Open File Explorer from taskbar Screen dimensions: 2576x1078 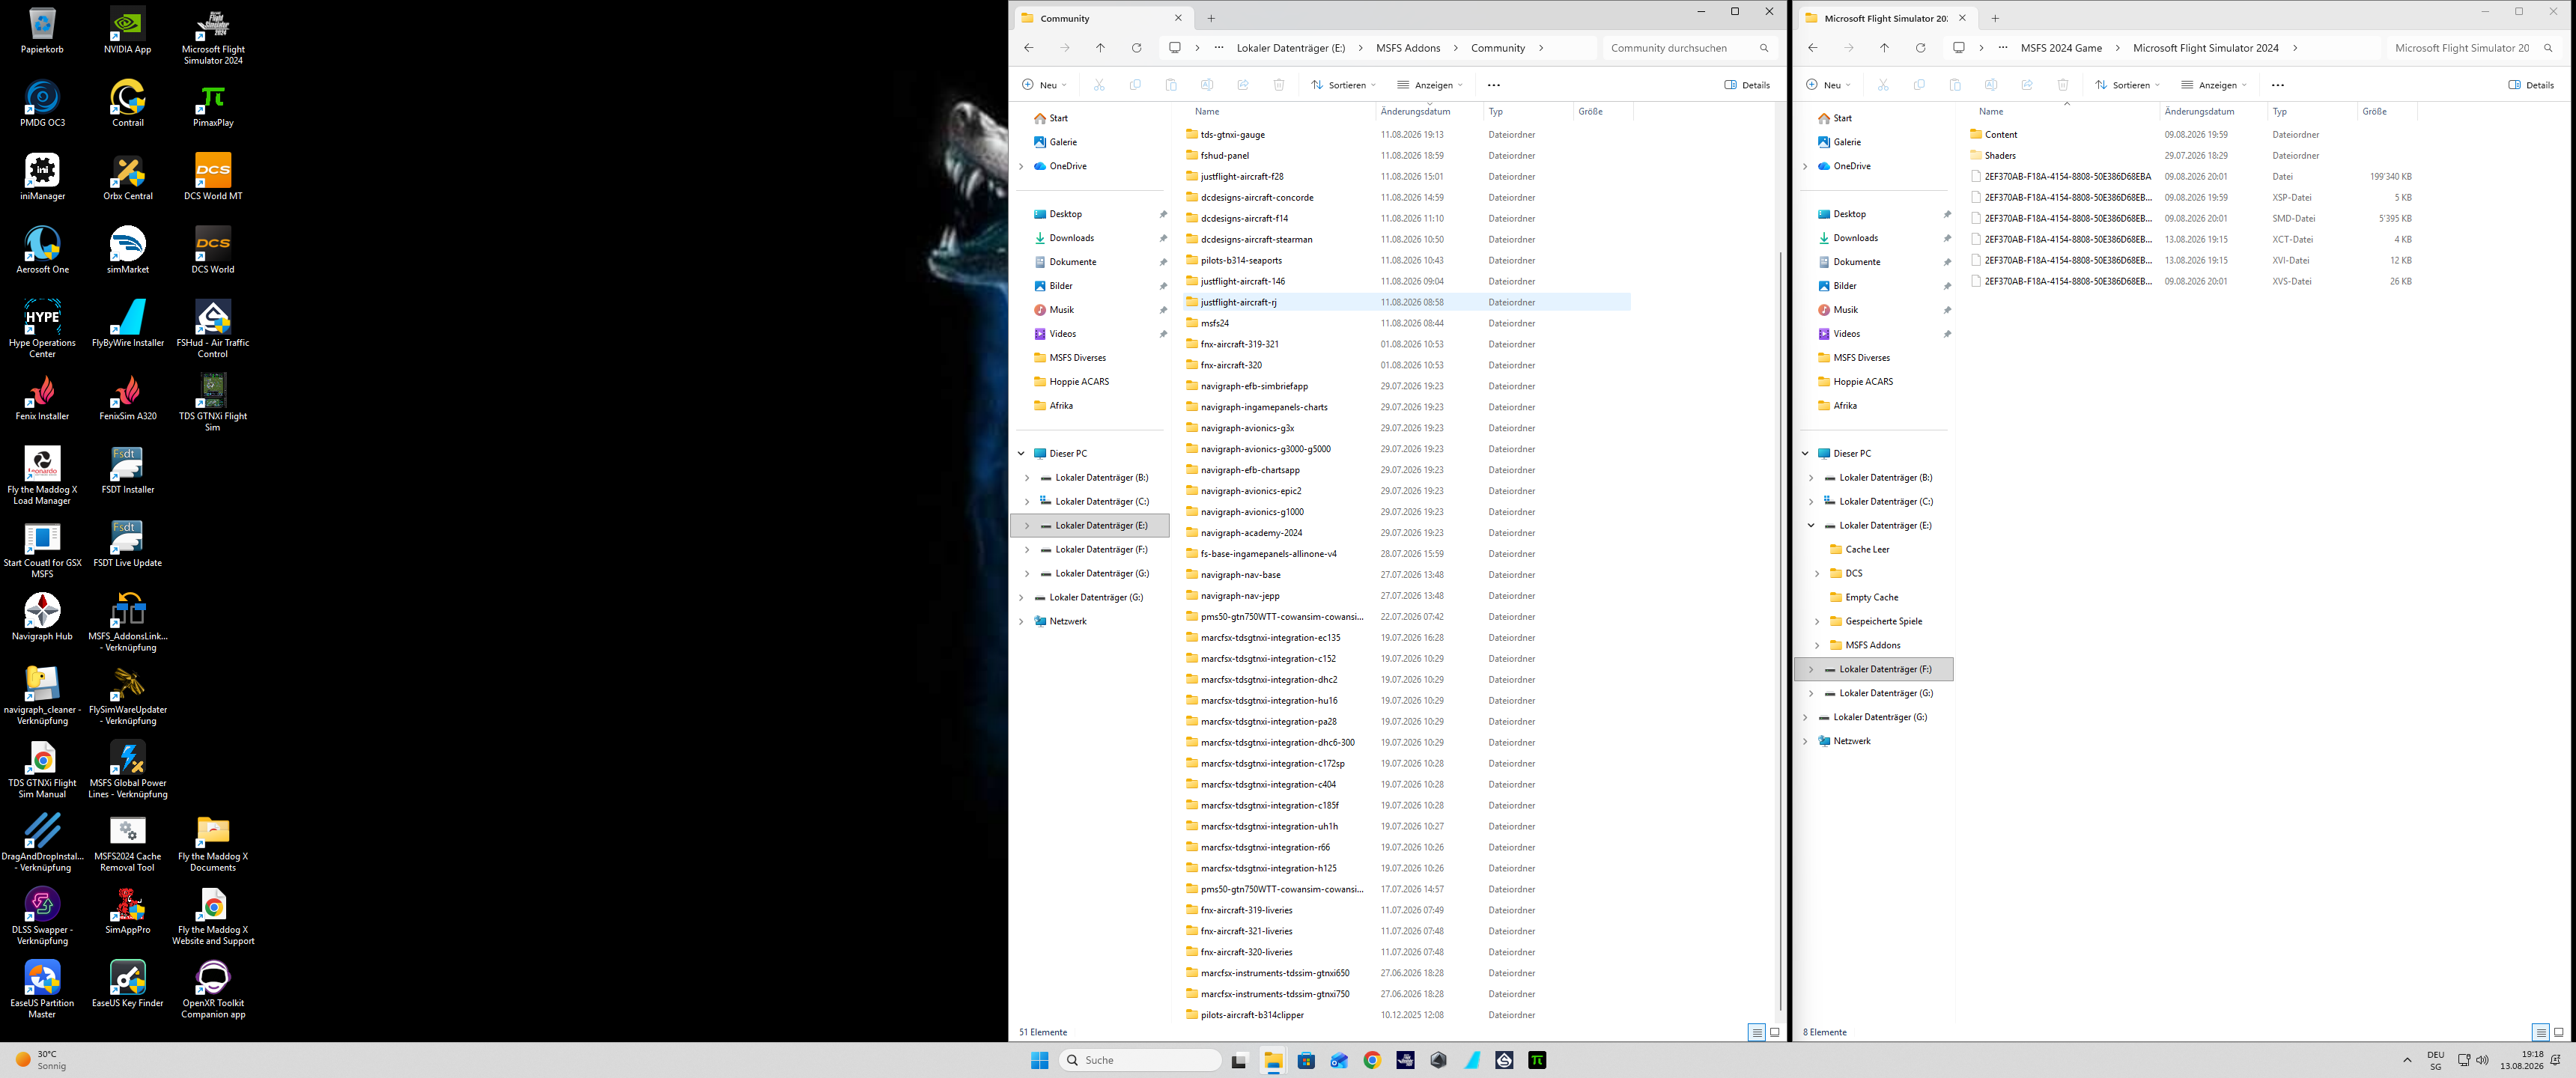click(x=1273, y=1060)
